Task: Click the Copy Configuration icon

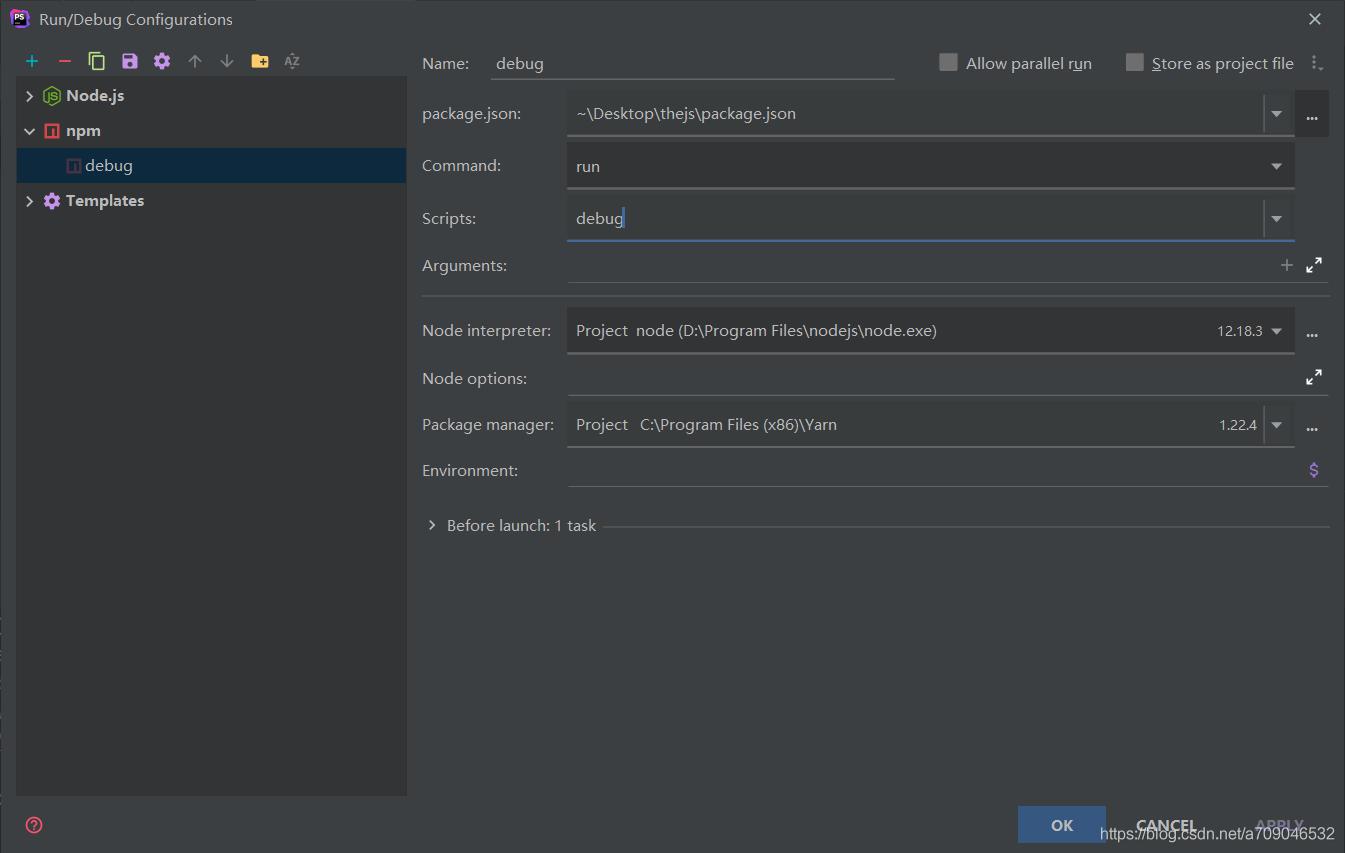Action: pos(97,61)
